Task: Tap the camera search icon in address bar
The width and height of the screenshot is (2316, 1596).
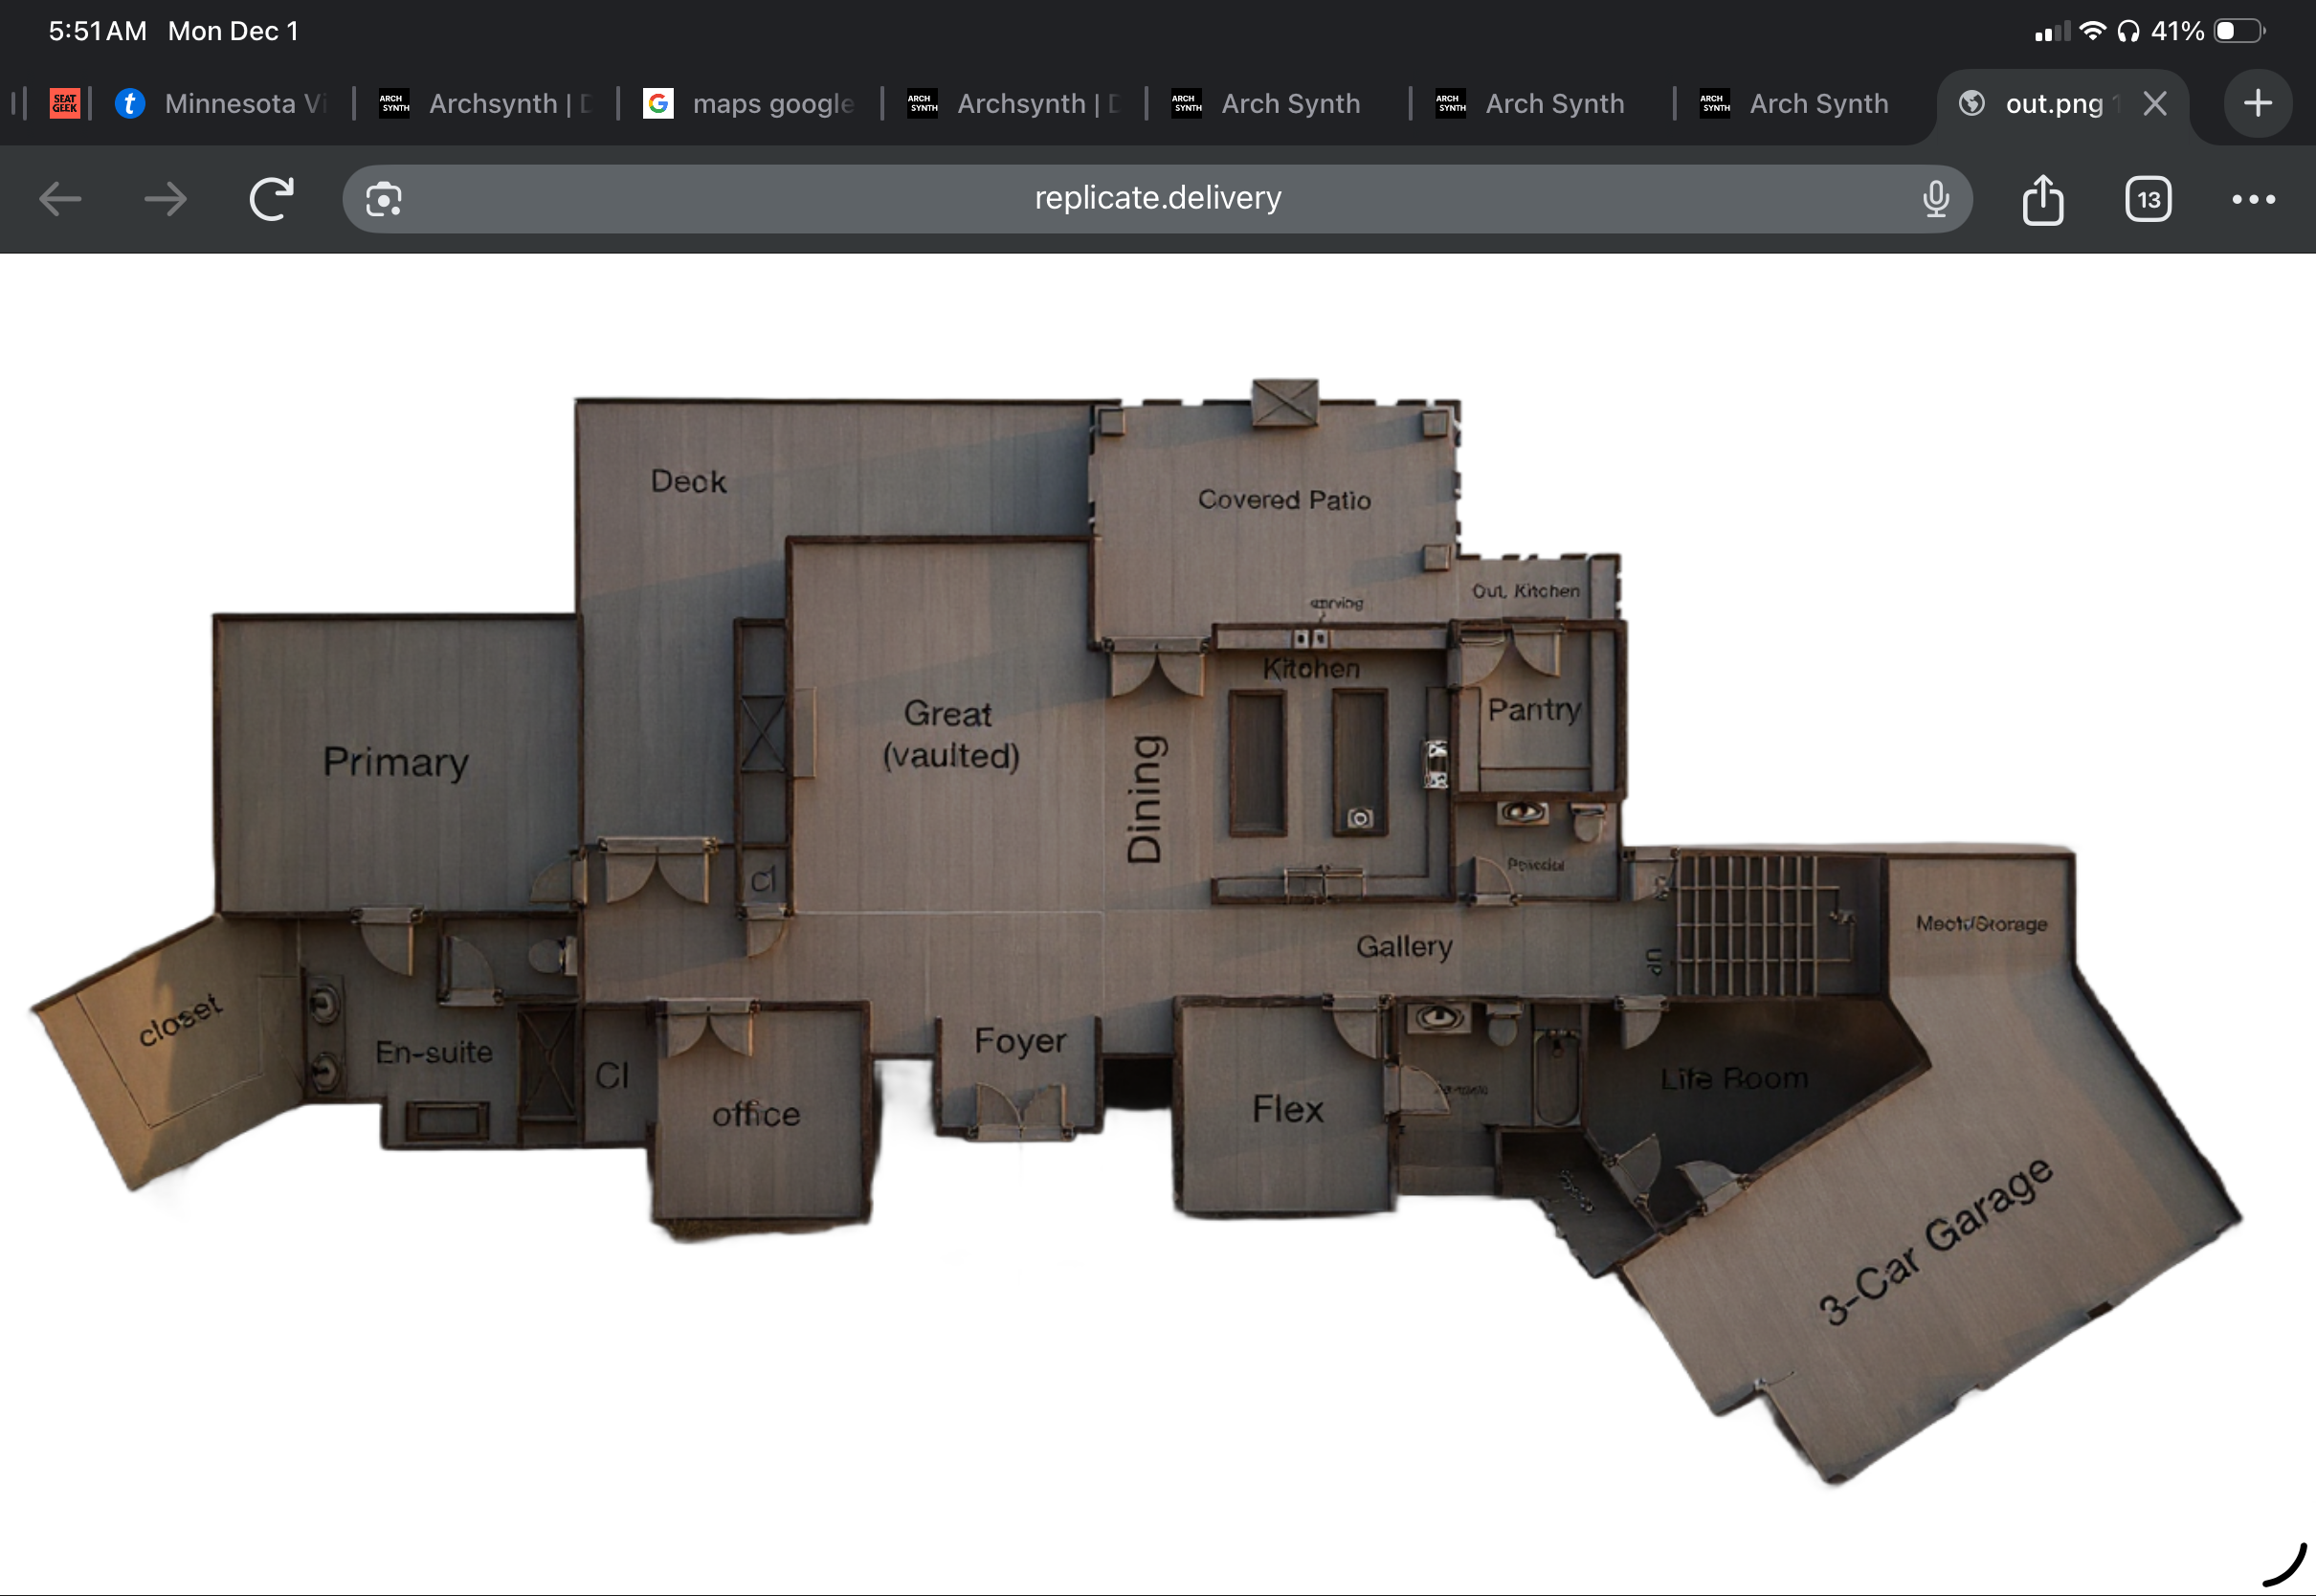Action: pyautogui.click(x=384, y=199)
